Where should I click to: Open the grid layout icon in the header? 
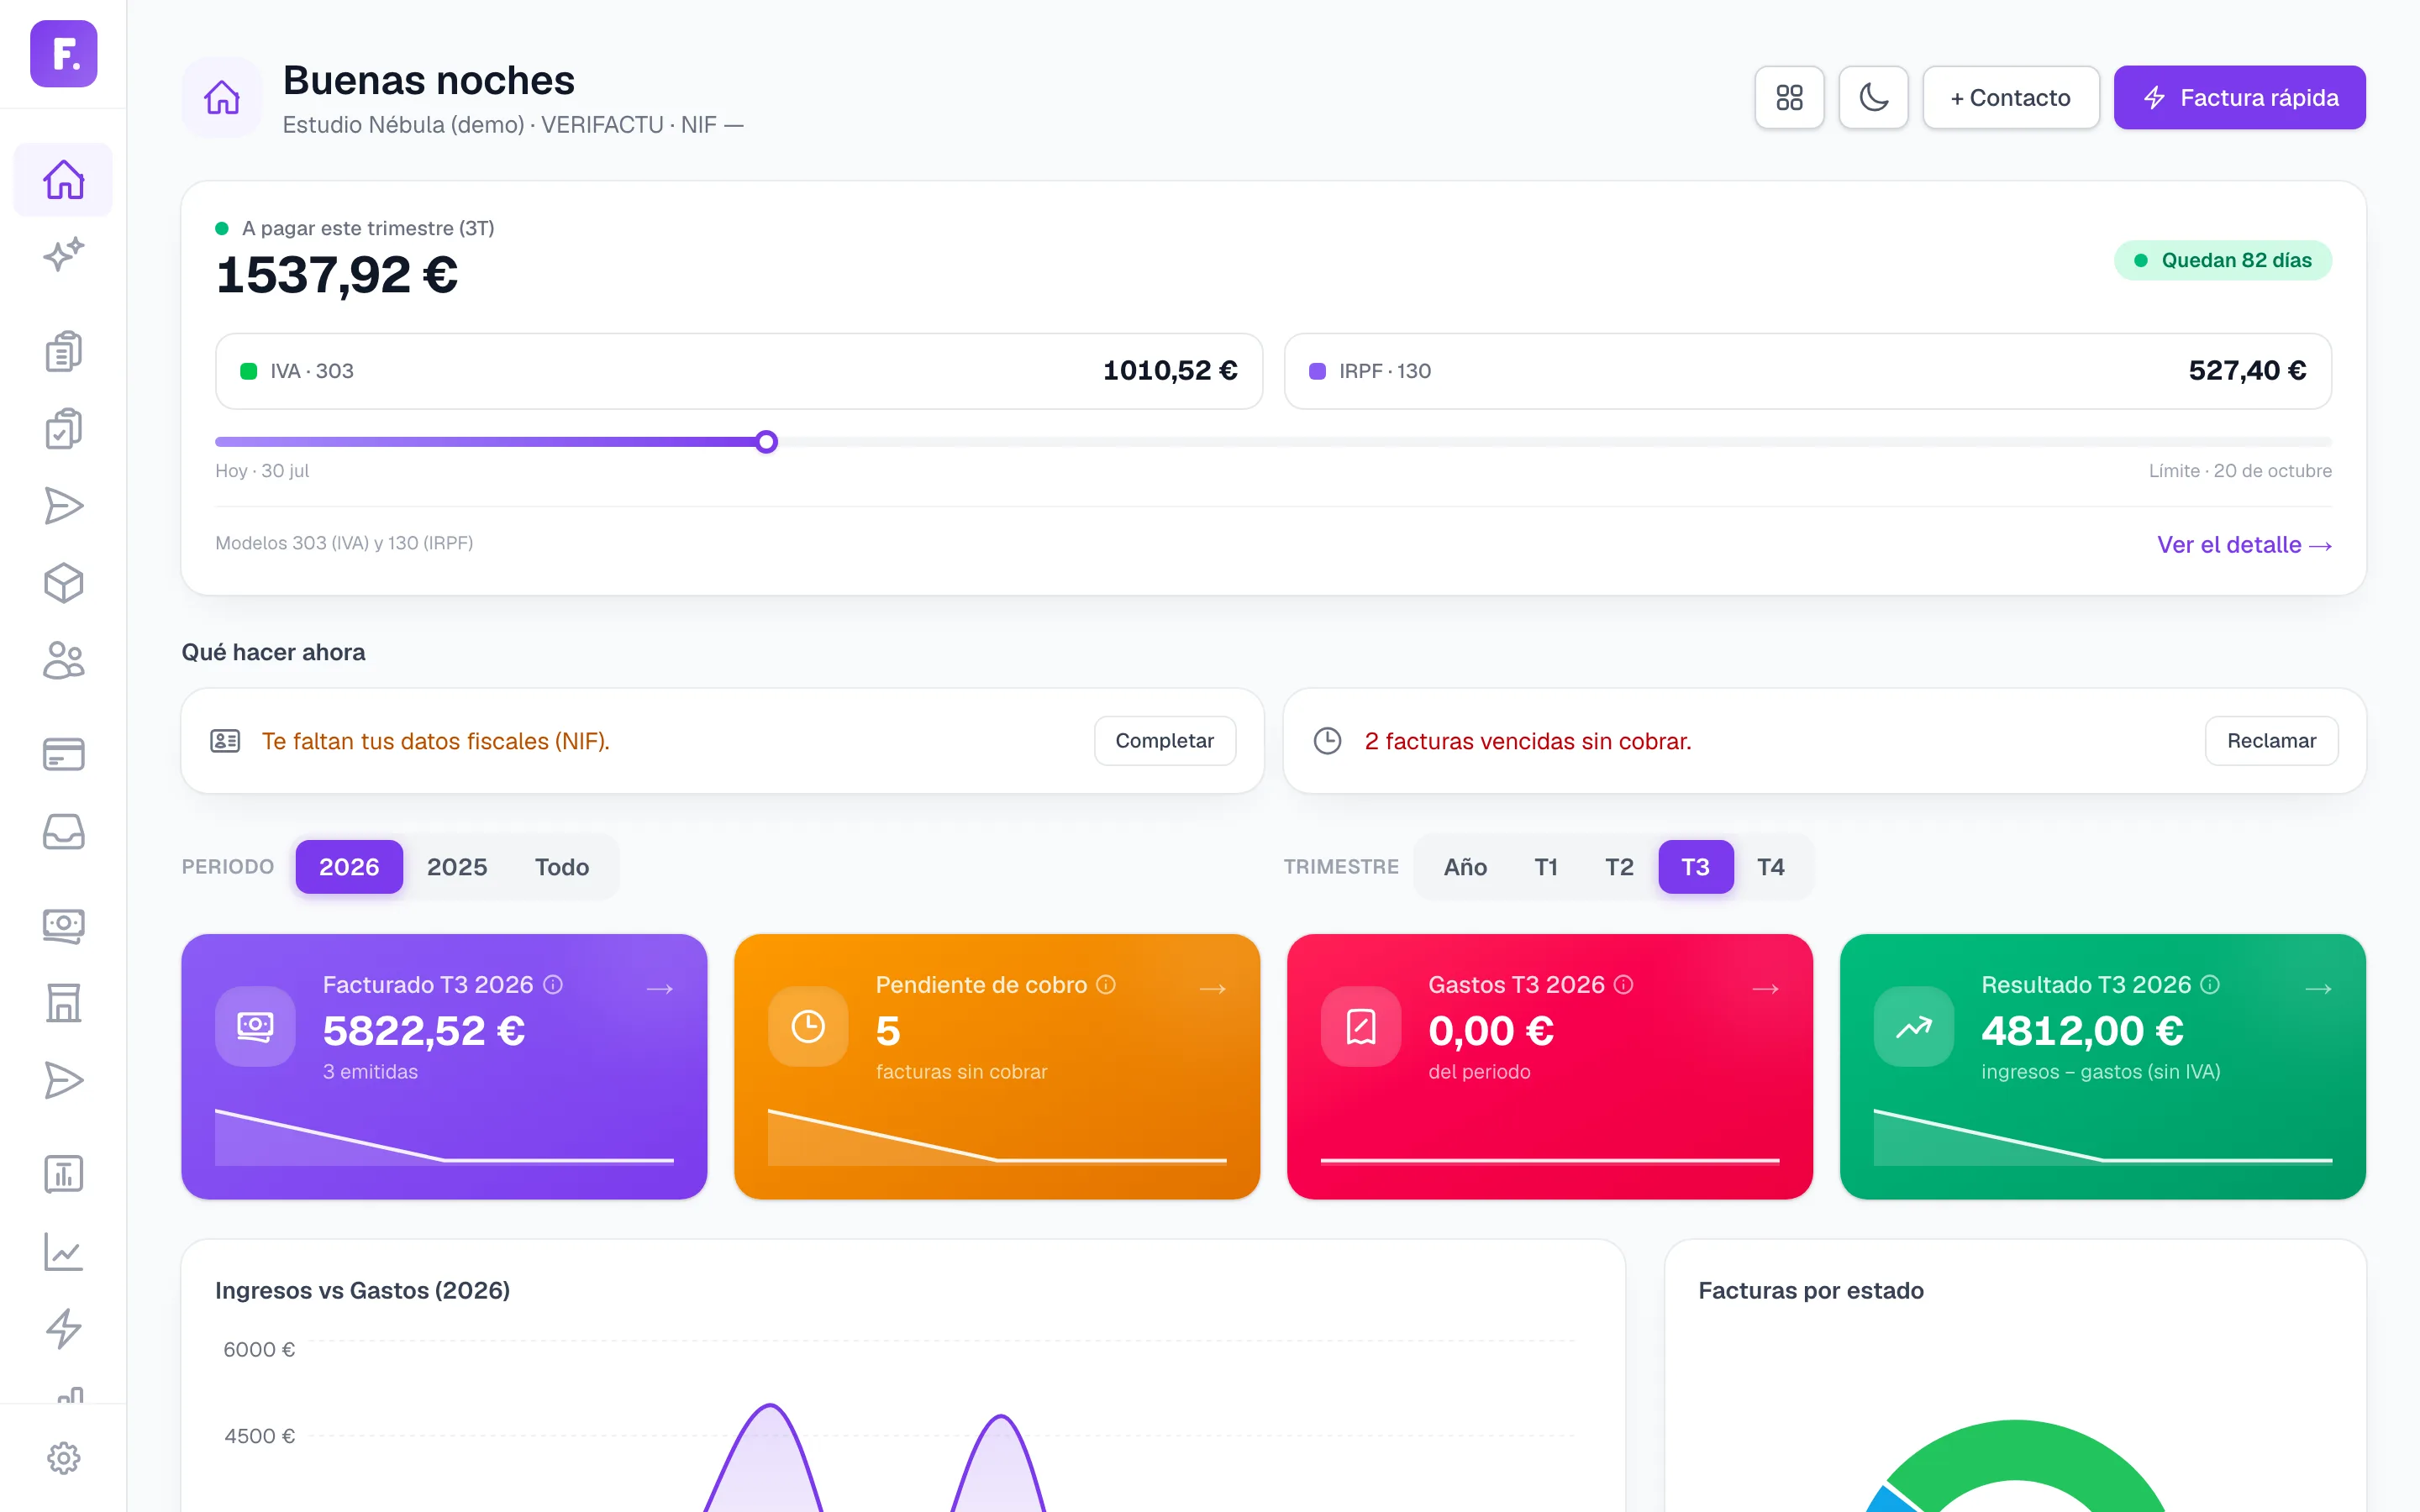coord(1789,97)
